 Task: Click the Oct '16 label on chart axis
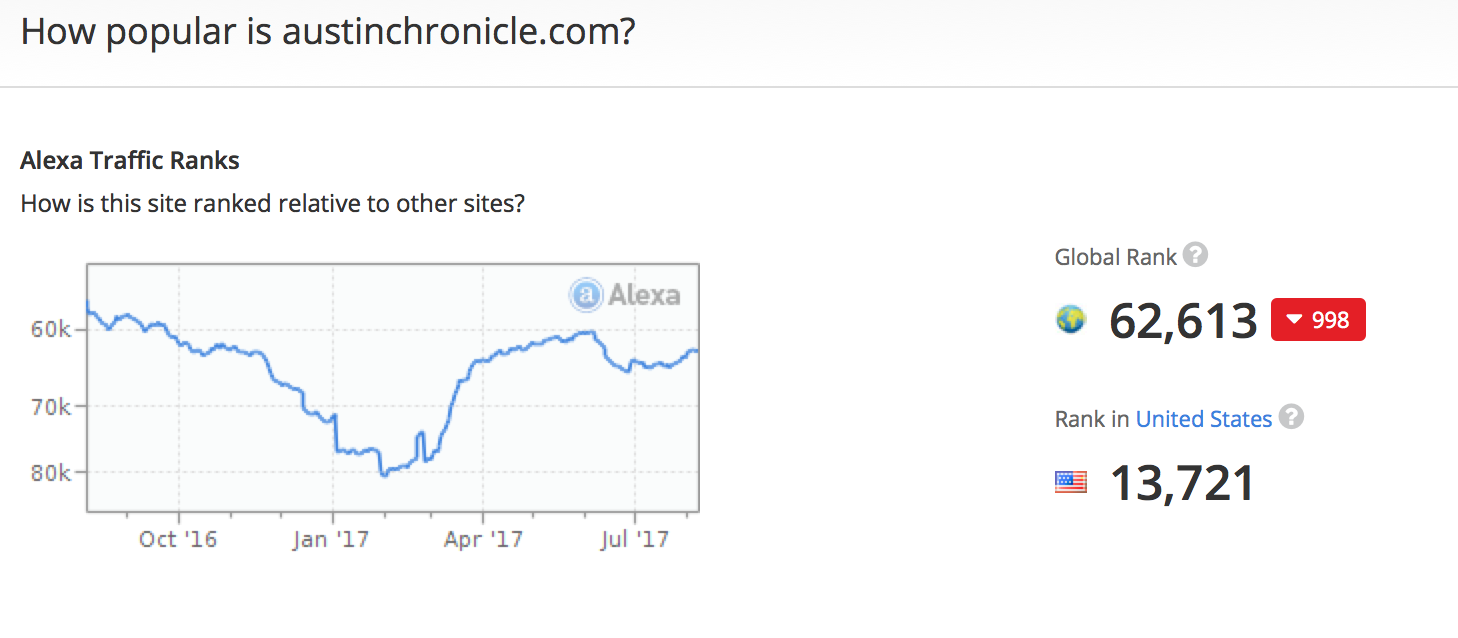click(178, 539)
